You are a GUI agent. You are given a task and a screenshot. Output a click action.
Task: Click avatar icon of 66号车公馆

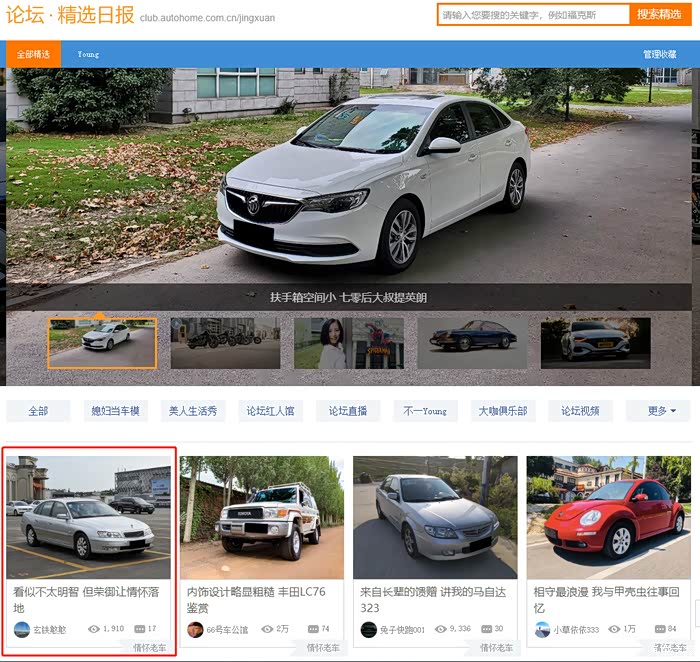point(195,629)
